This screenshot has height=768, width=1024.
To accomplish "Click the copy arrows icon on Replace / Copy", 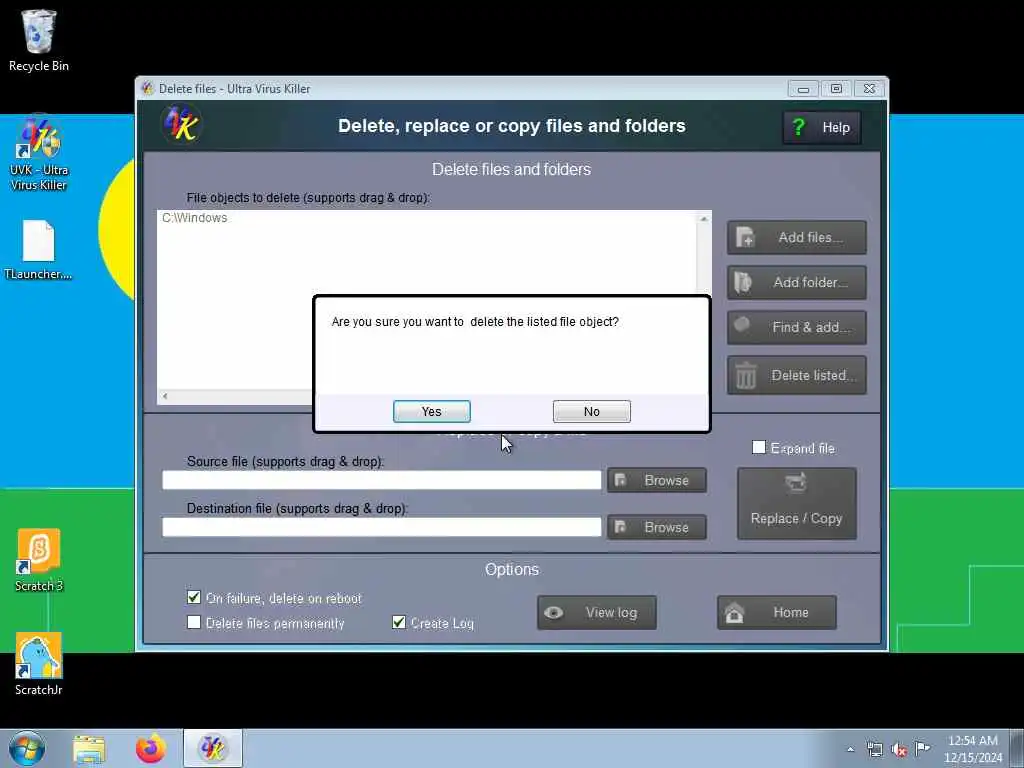I will tap(795, 483).
